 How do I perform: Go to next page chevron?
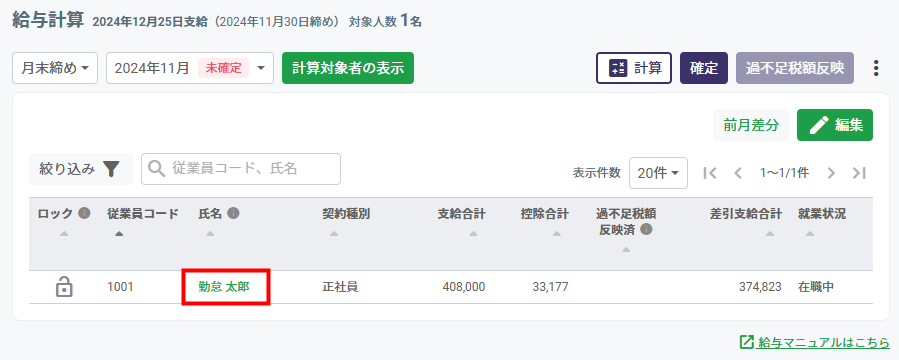pos(831,173)
